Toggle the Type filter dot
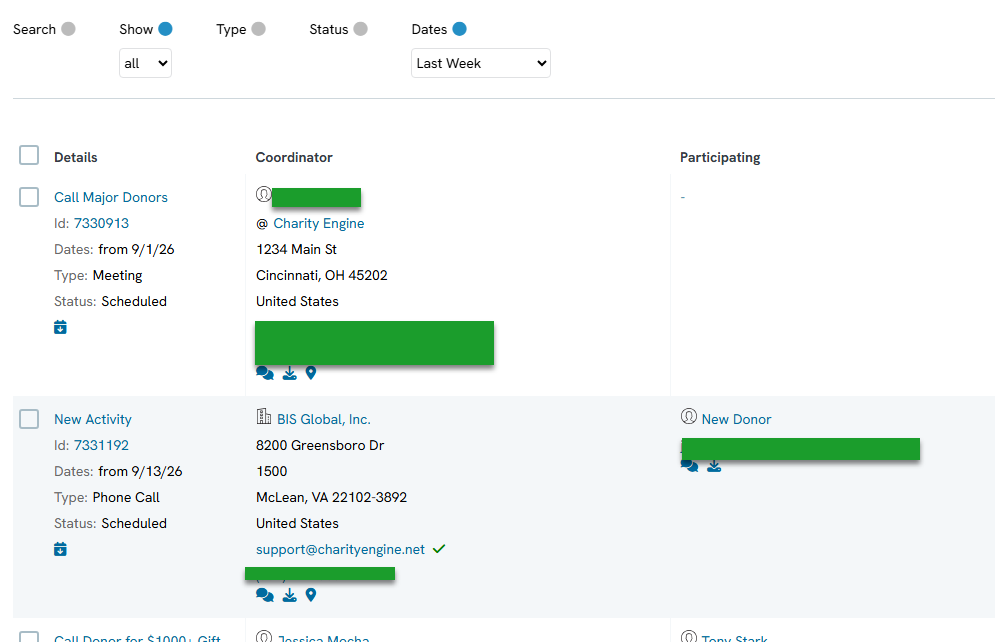Image resolution: width=995 pixels, height=642 pixels. tap(258, 29)
